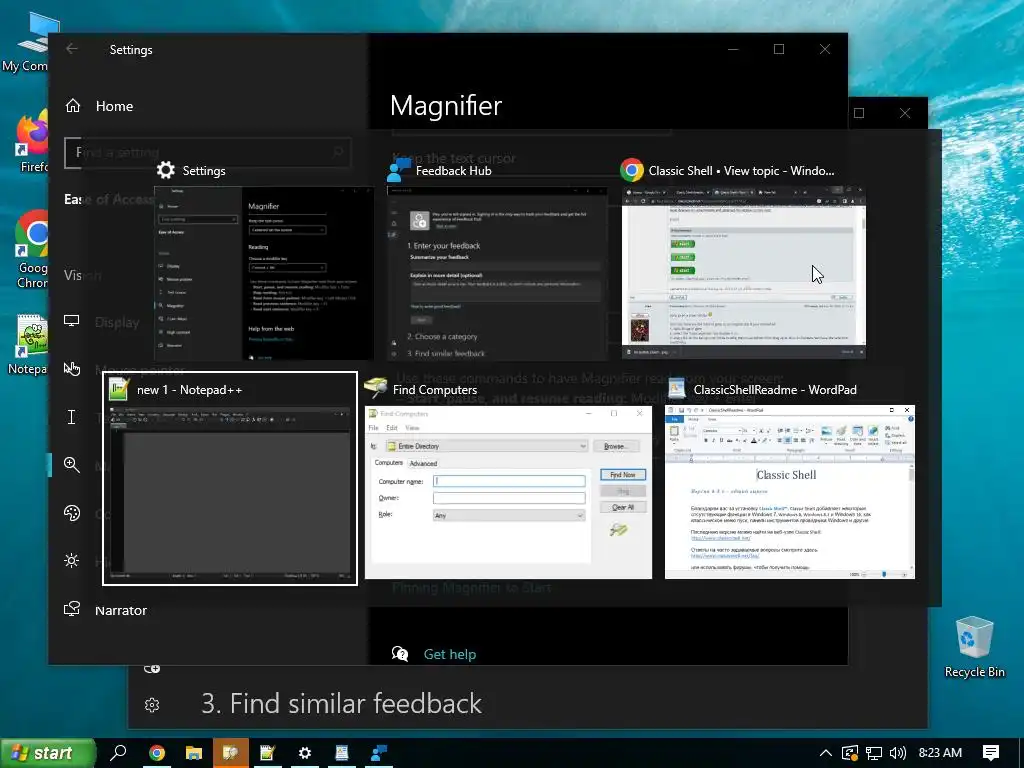Switch to the Find Computers window thumbnail
The image size is (1024, 768).
(508, 492)
